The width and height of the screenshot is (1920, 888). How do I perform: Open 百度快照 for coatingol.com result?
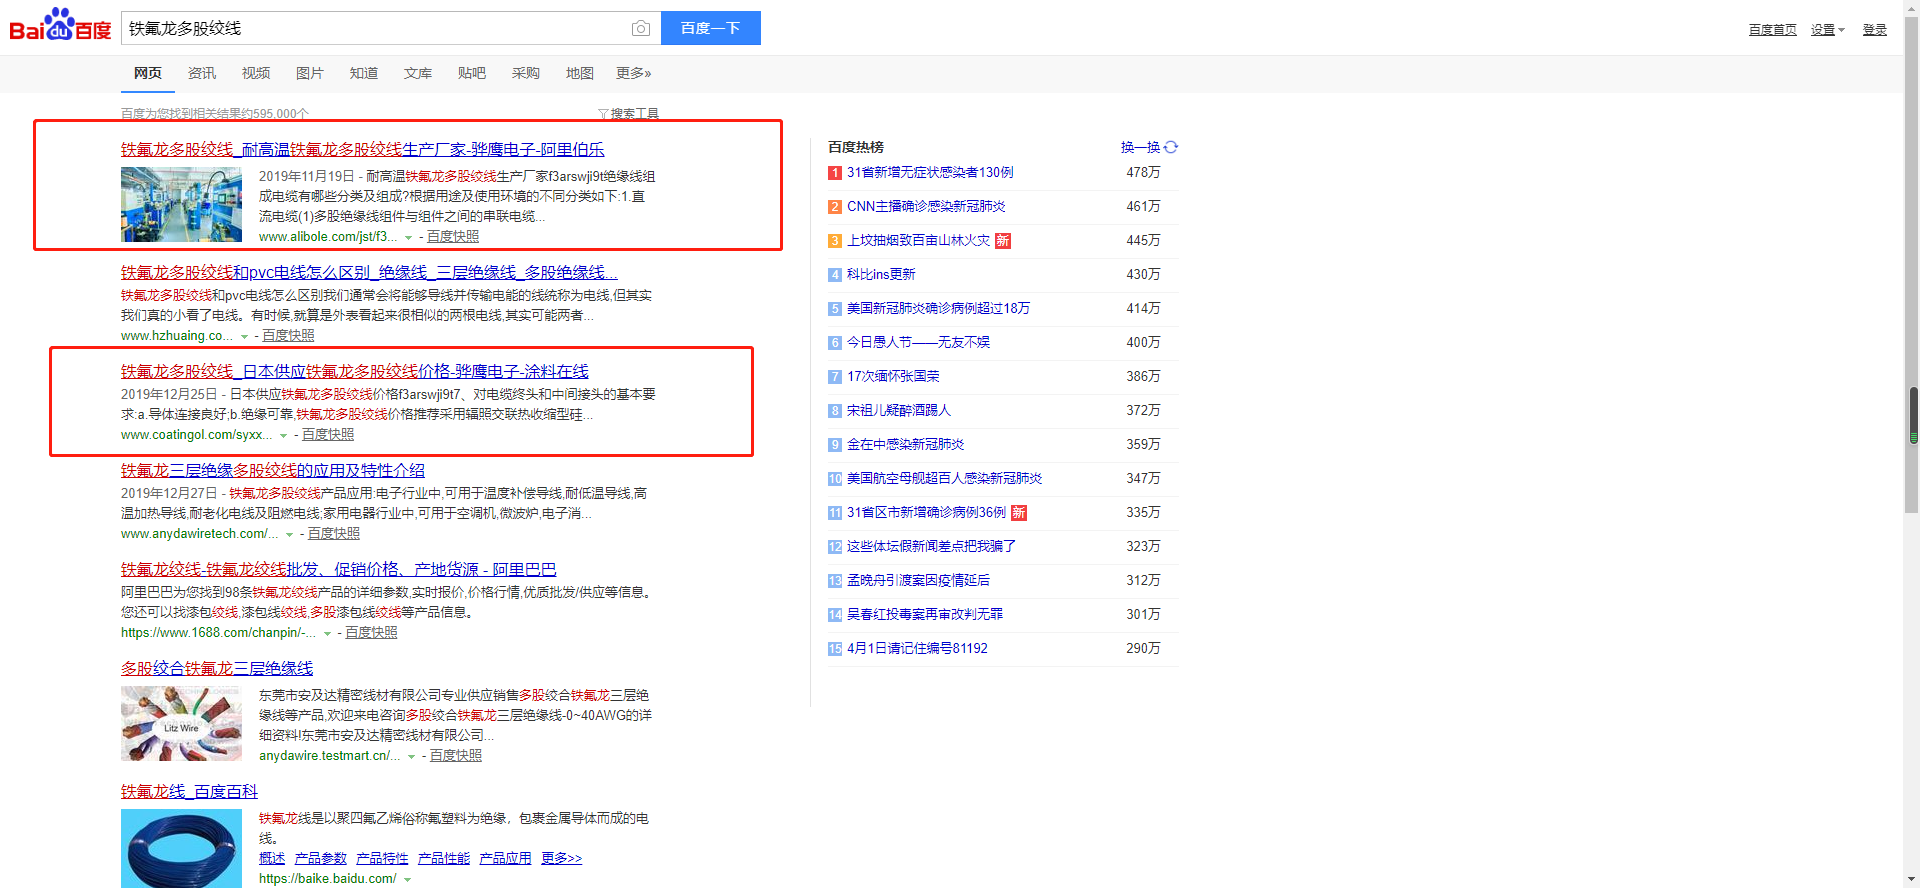click(x=328, y=435)
